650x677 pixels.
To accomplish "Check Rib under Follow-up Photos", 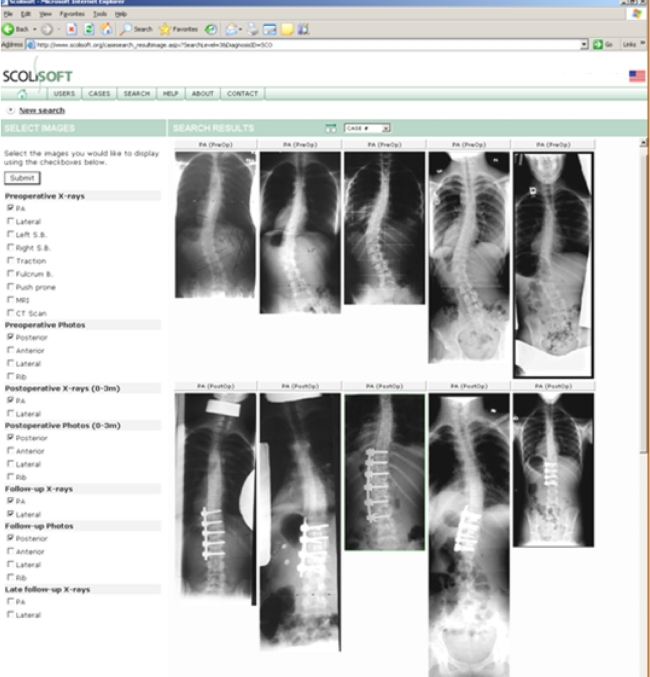I will 10,577.
